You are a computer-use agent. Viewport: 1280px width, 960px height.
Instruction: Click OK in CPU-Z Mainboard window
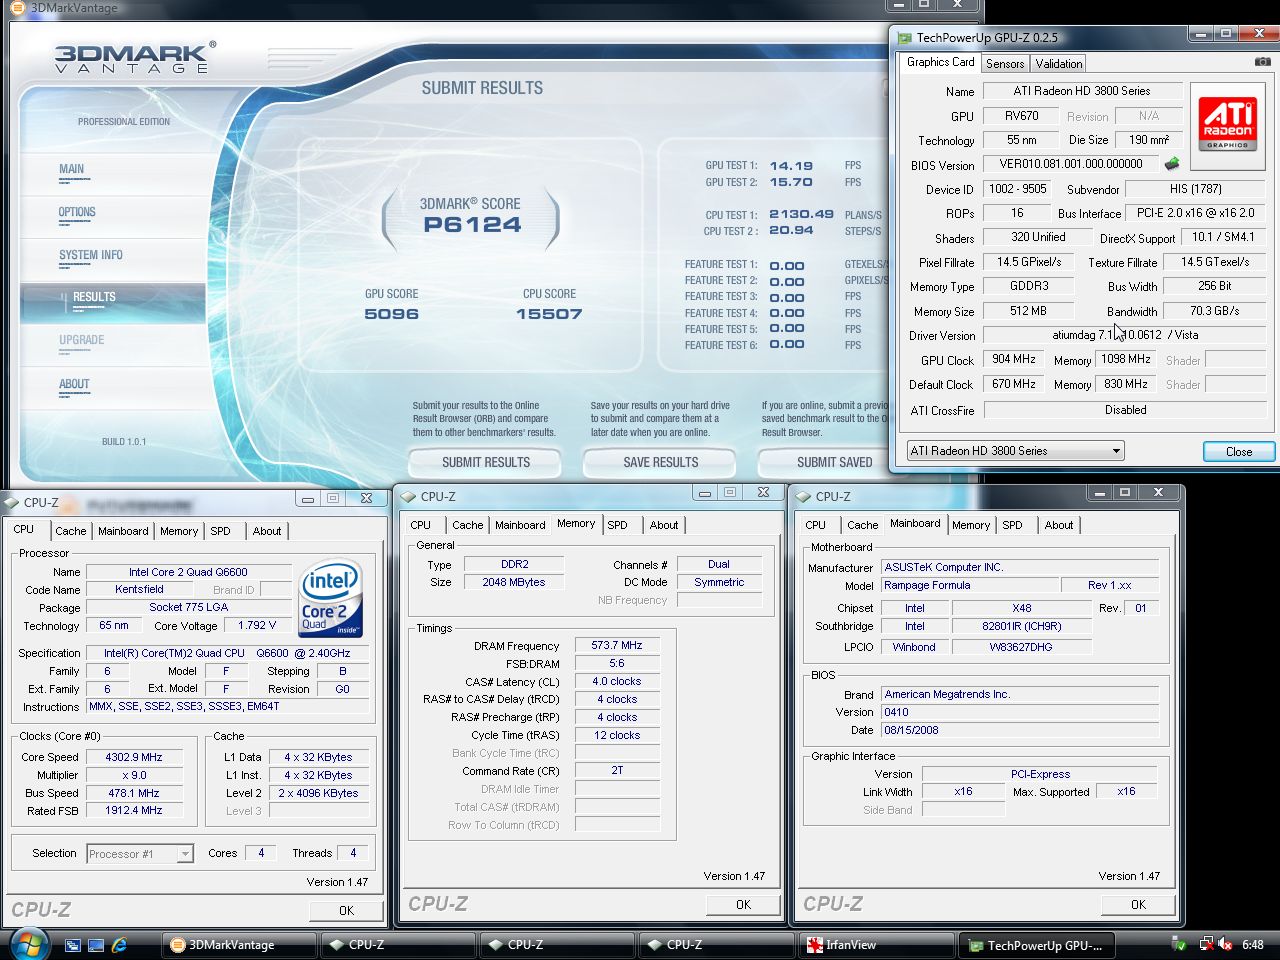[x=1138, y=904]
